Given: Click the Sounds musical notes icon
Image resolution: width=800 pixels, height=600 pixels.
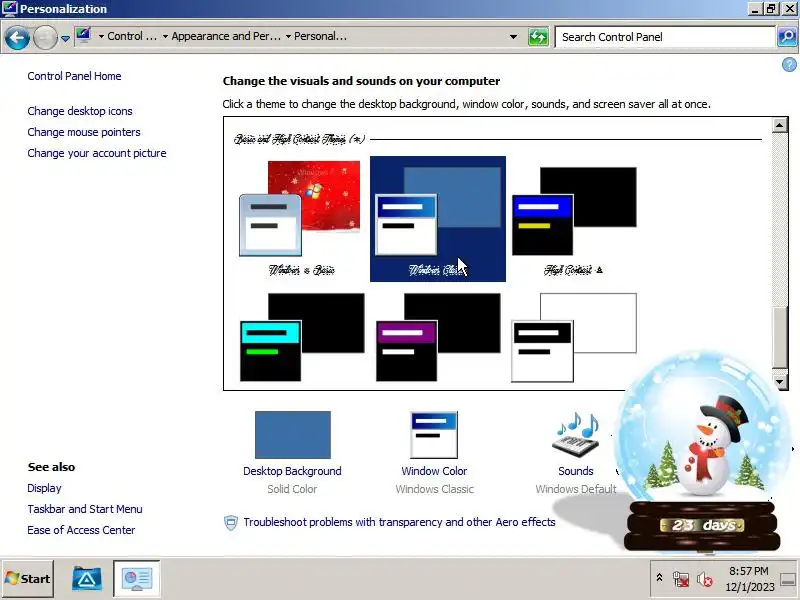Looking at the screenshot, I should tap(576, 434).
